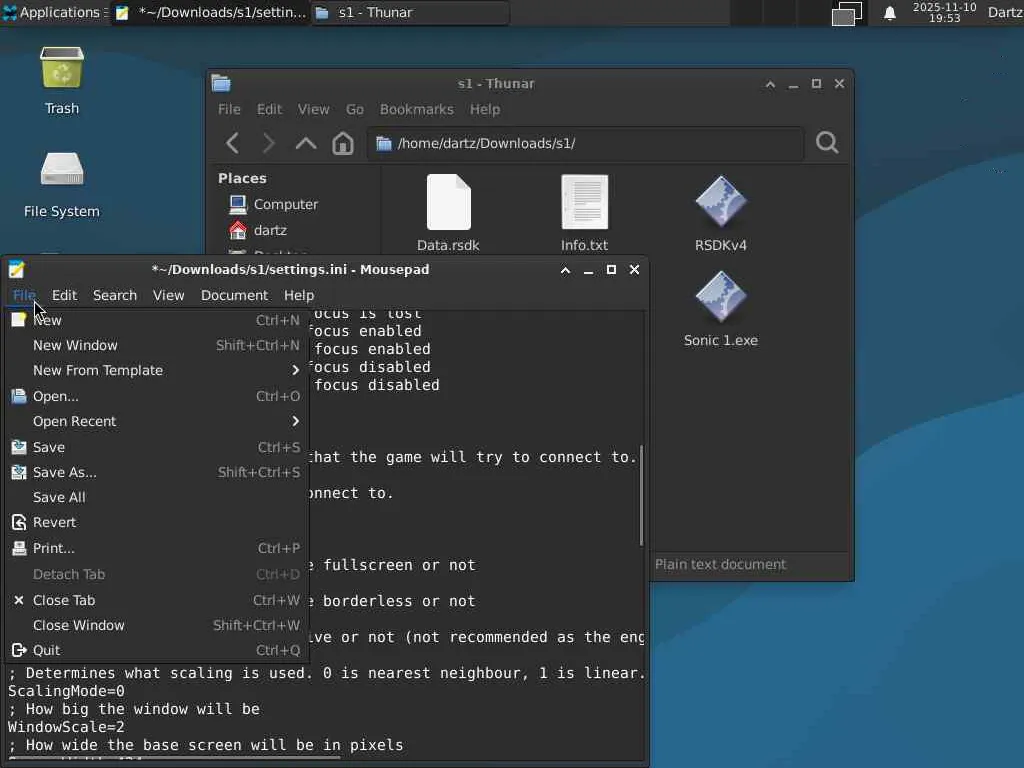Click Mousepad horizontal scrollbar at bottom
1024x768 pixels.
(x=174, y=758)
